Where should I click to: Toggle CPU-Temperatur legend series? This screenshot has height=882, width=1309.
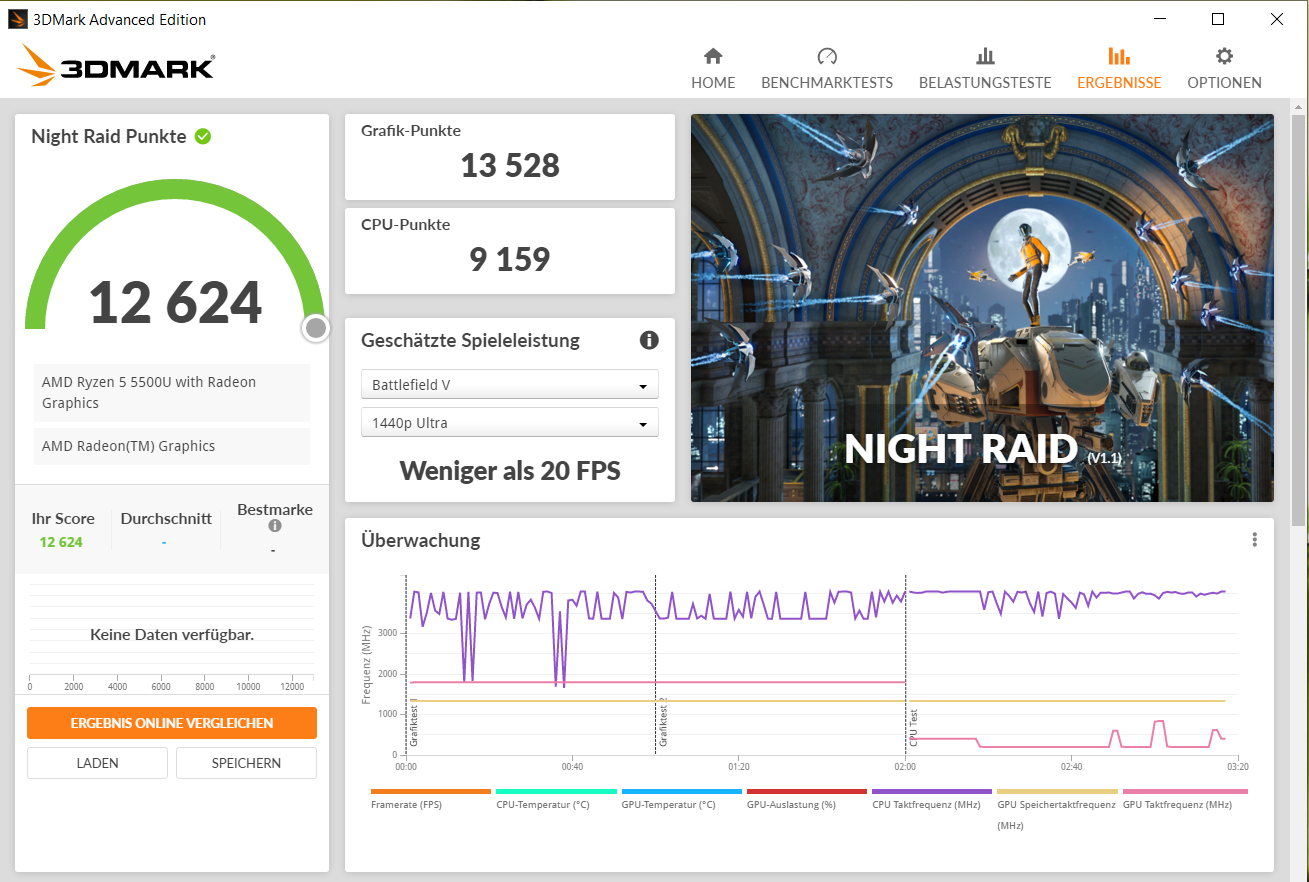click(x=556, y=798)
